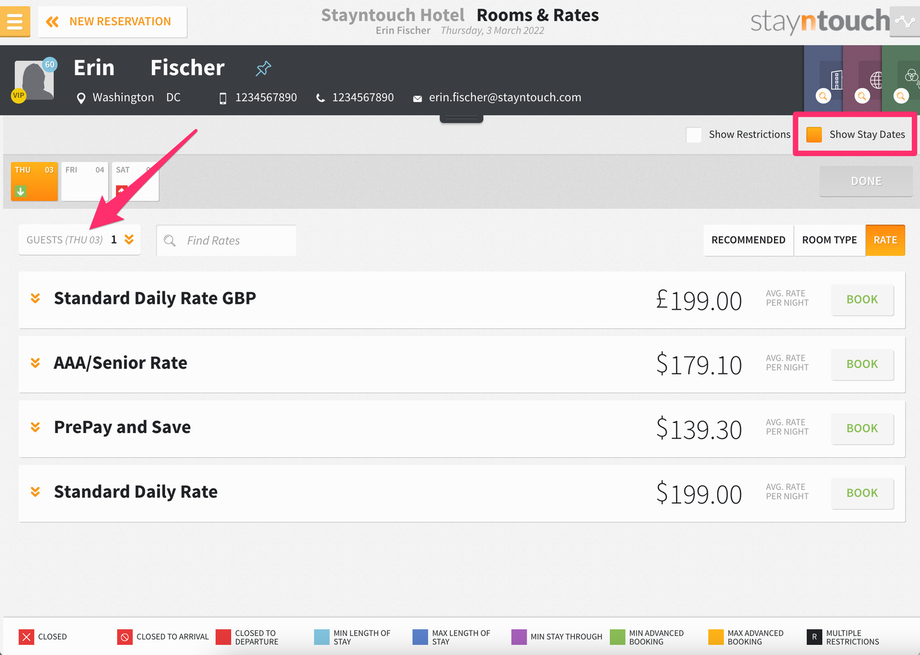The width and height of the screenshot is (920, 655).
Task: Click the mobile phone icon
Action: tap(222, 98)
